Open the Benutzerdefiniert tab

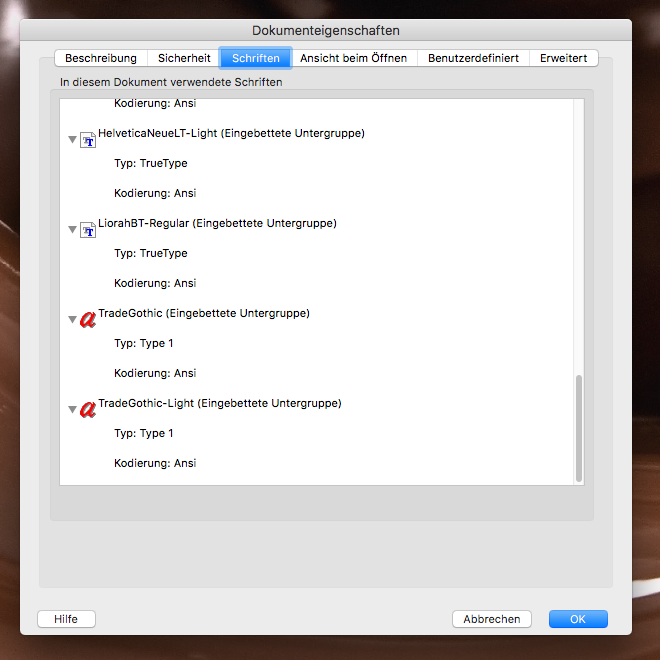pos(473,58)
